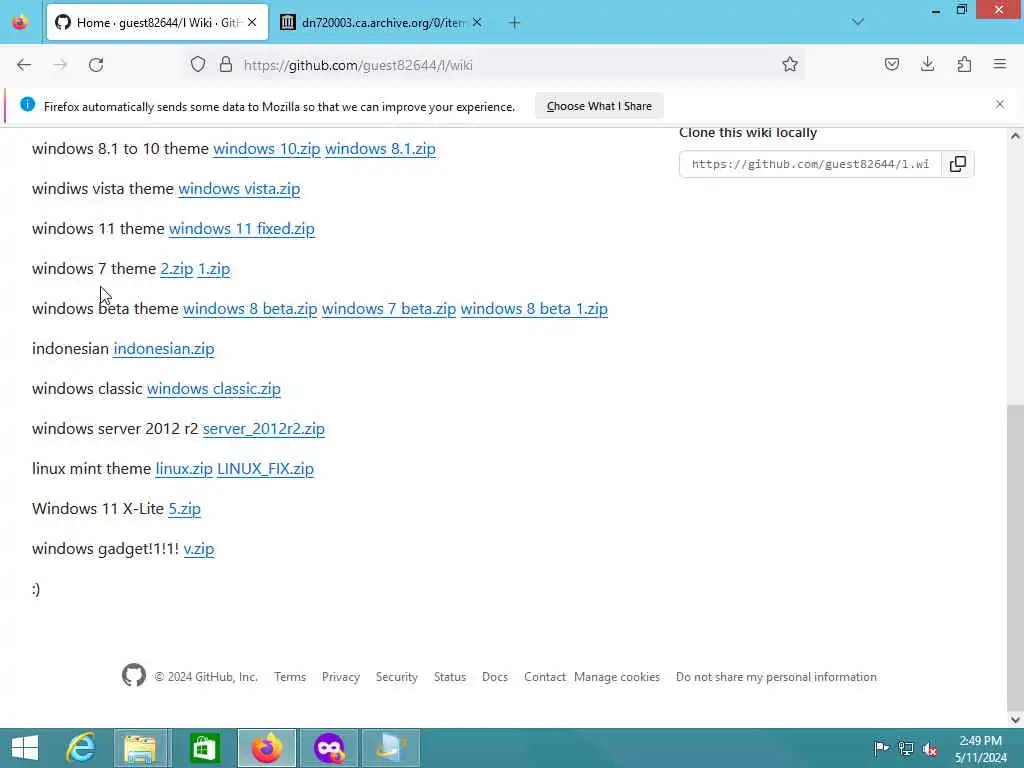Go back to the previous page
This screenshot has width=1024, height=768.
(24, 65)
